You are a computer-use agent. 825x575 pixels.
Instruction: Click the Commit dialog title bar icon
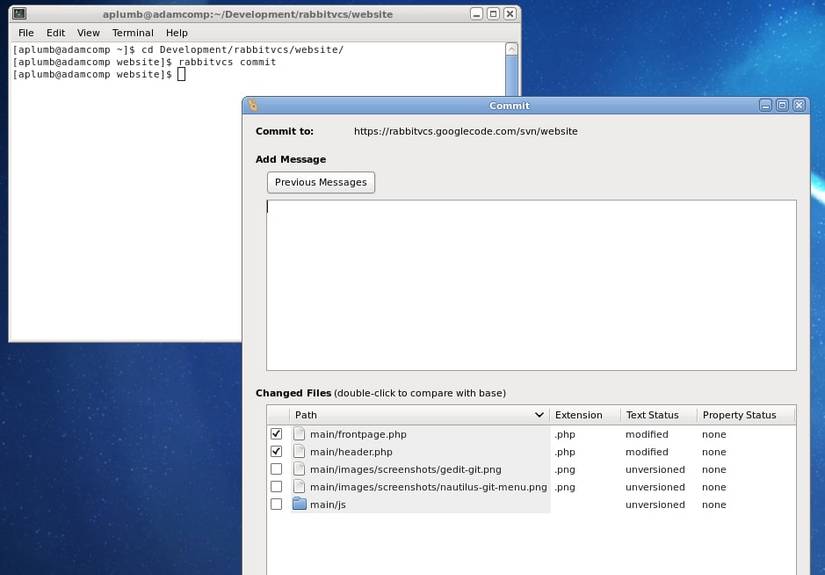pyautogui.click(x=253, y=105)
